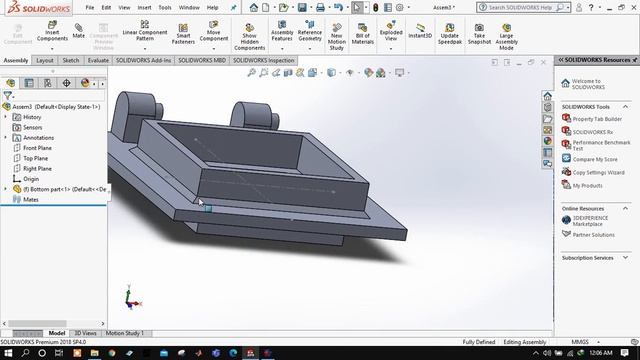640x360 pixels.
Task: Click the Print icon
Action: 320,7
